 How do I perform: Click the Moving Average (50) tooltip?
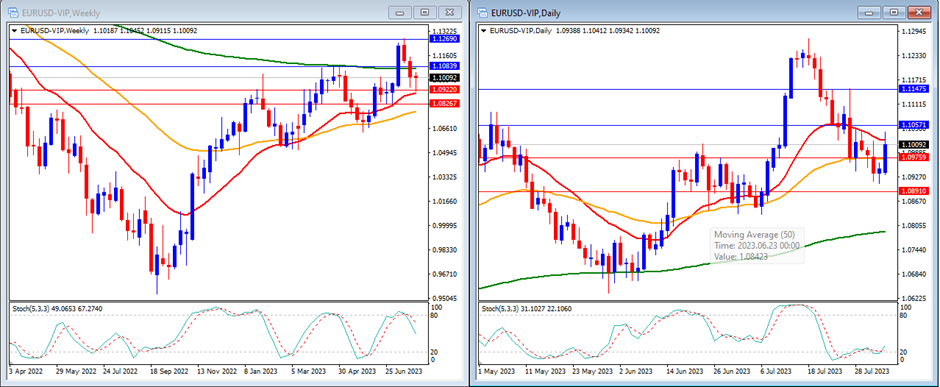tap(758, 245)
